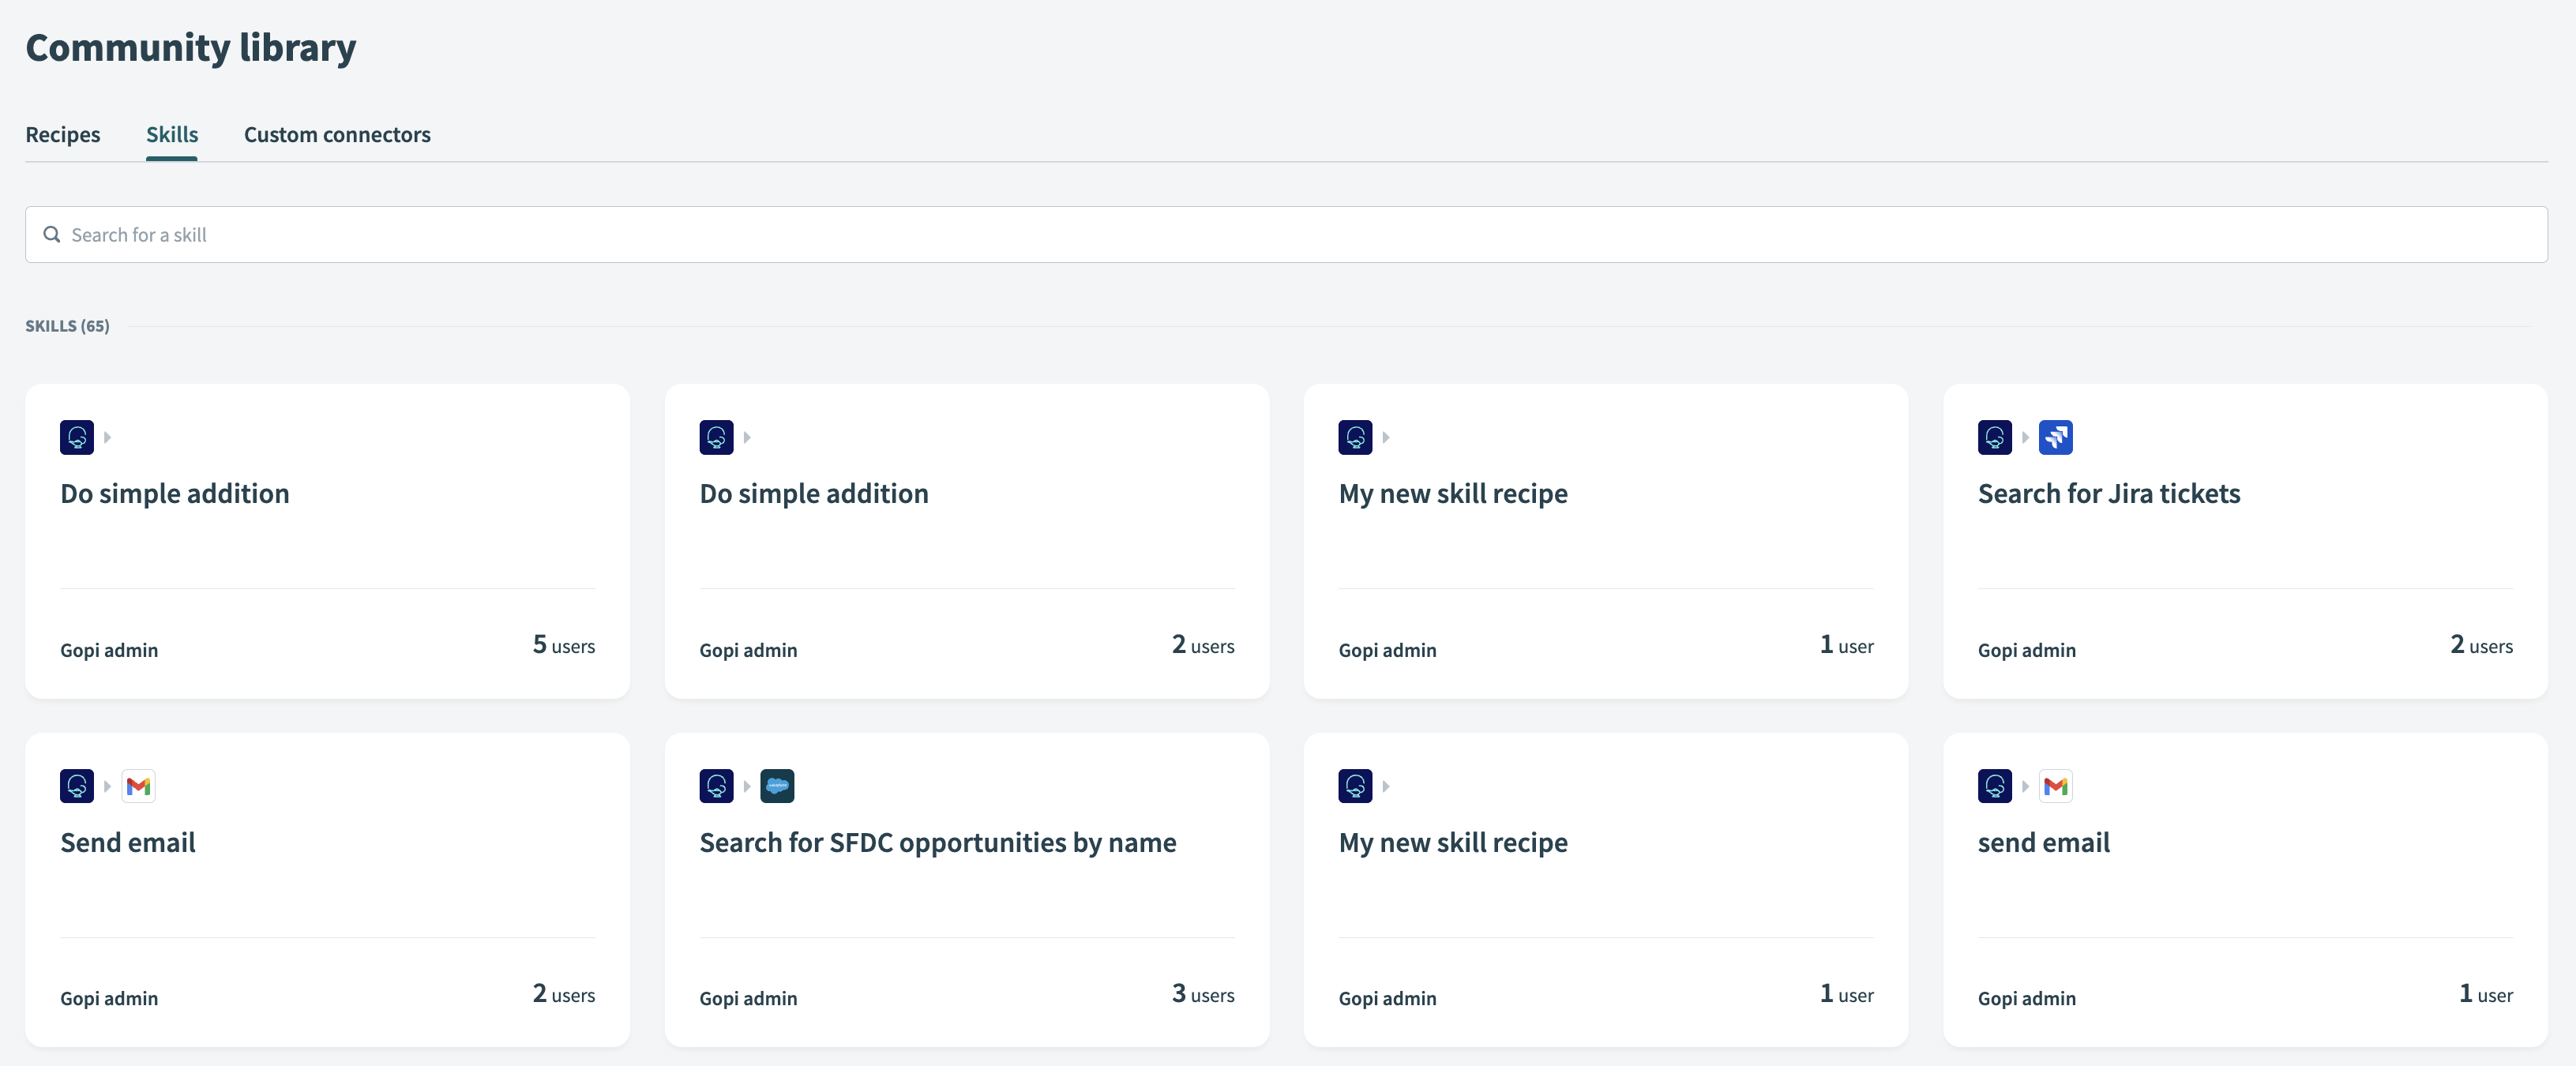Open the Send email skill title

pyautogui.click(x=128, y=843)
